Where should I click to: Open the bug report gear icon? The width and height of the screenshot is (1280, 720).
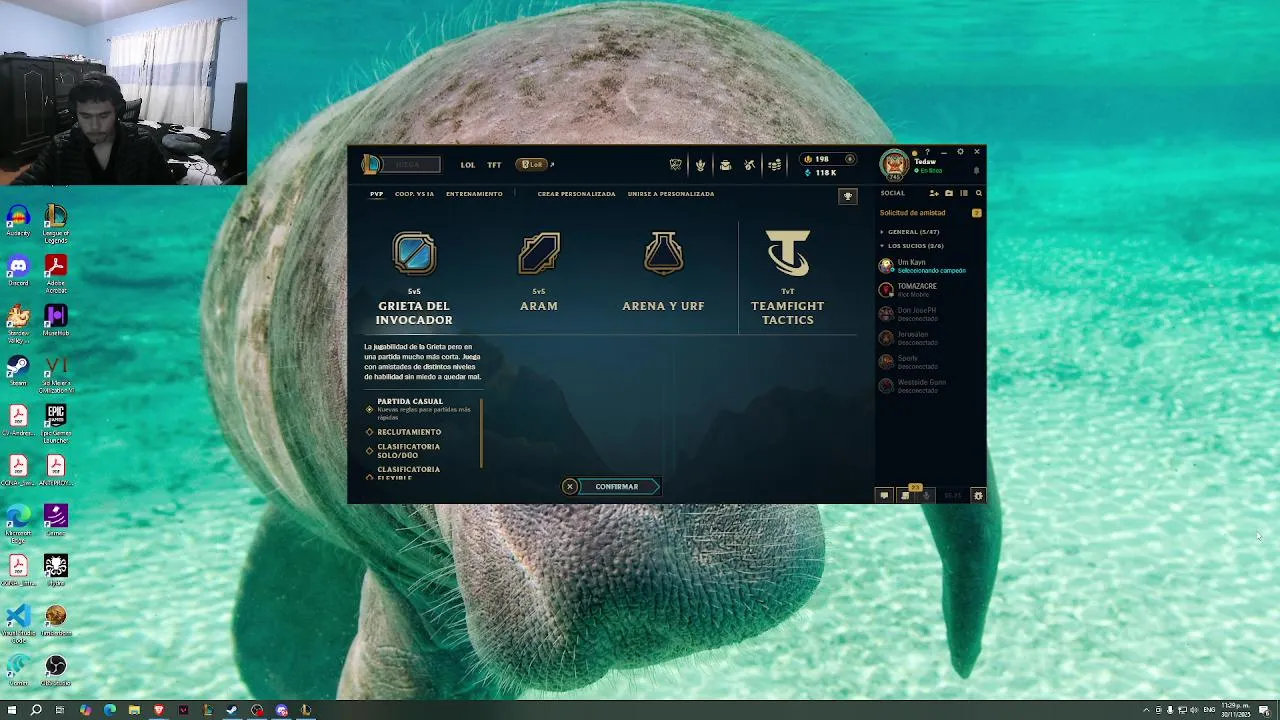click(978, 495)
